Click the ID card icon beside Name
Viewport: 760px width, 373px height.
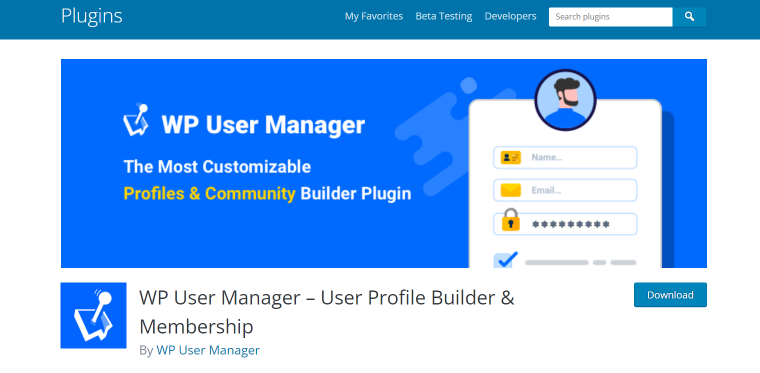pyautogui.click(x=510, y=157)
